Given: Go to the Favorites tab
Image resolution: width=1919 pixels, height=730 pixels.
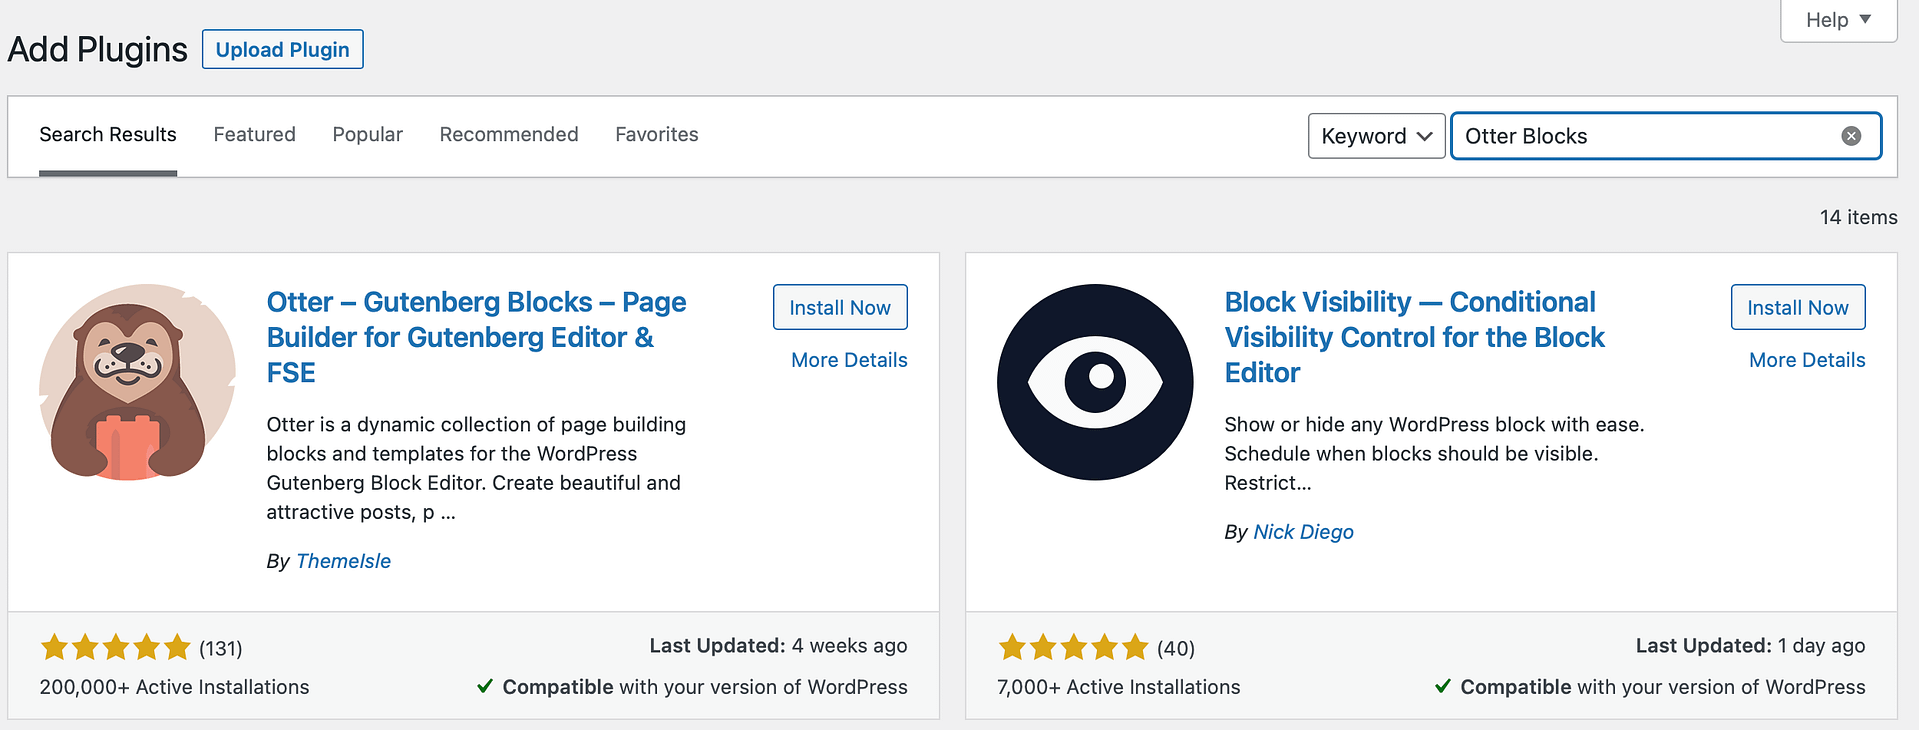Looking at the screenshot, I should pyautogui.click(x=656, y=134).
